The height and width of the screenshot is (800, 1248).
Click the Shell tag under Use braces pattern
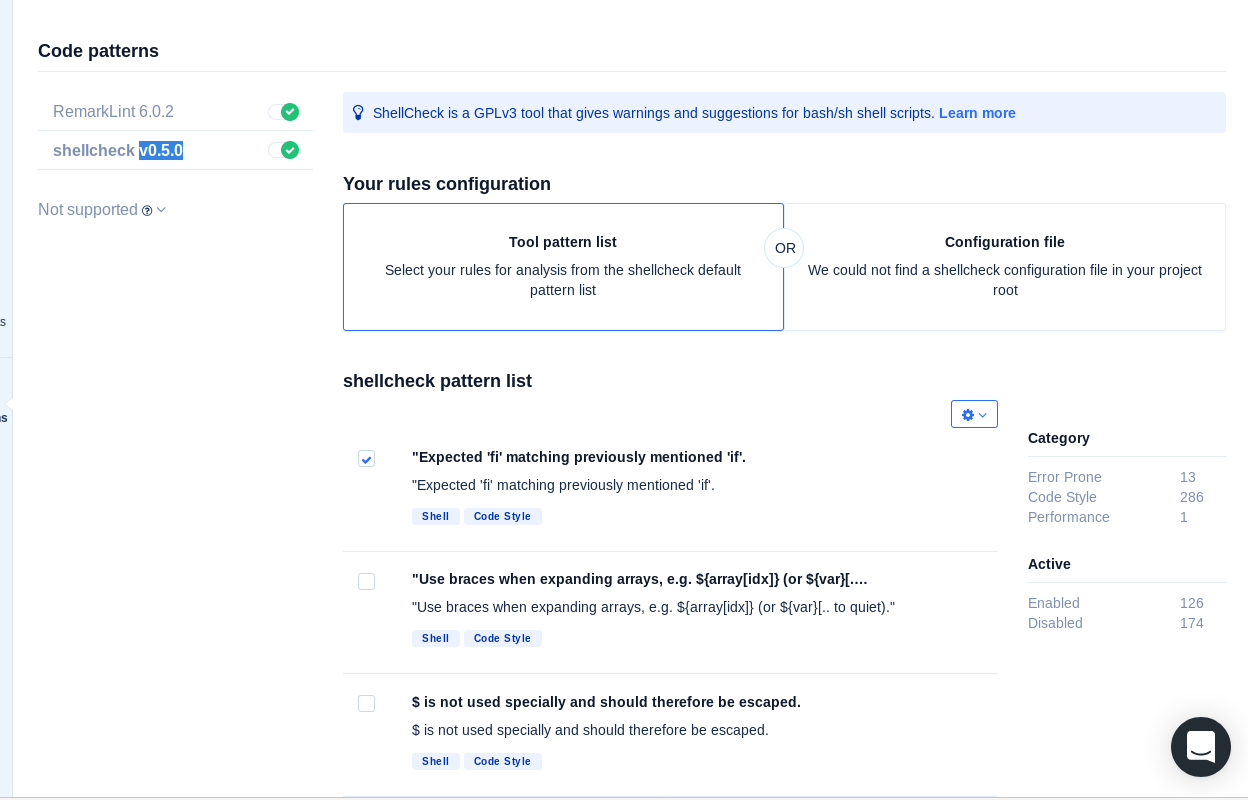435,638
